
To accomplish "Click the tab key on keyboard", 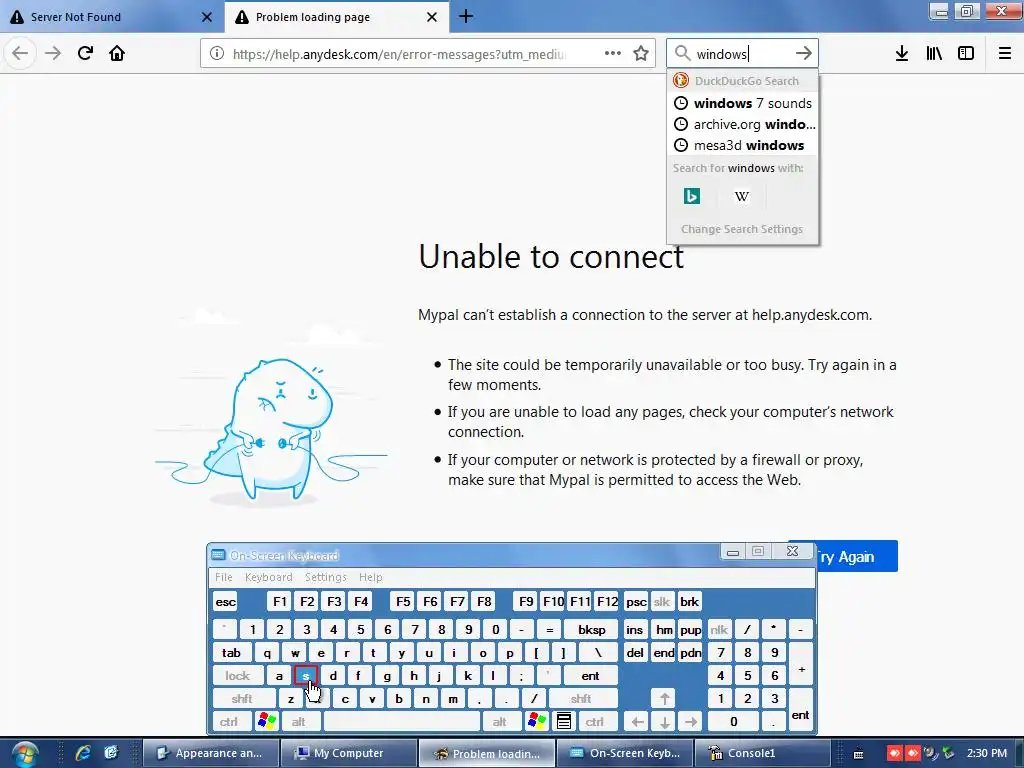I will tap(231, 652).
